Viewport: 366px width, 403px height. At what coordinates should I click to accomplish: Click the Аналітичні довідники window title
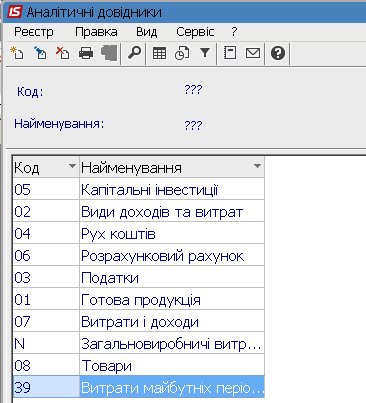point(94,13)
